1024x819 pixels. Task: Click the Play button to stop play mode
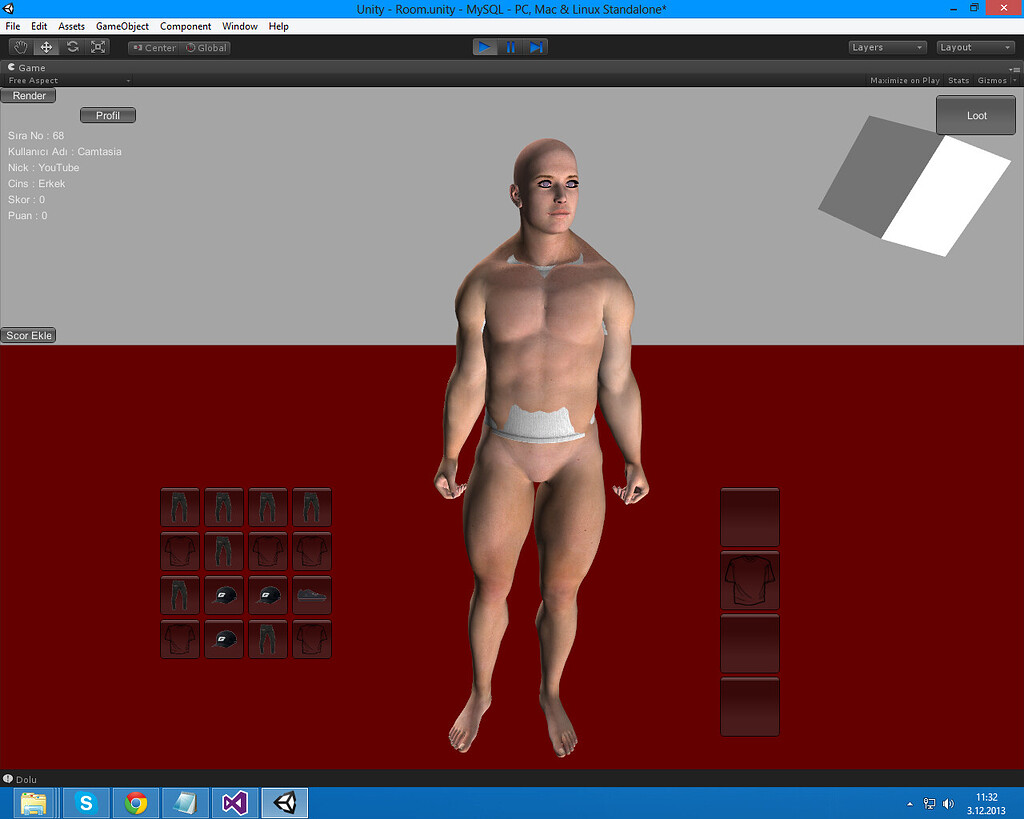click(484, 46)
